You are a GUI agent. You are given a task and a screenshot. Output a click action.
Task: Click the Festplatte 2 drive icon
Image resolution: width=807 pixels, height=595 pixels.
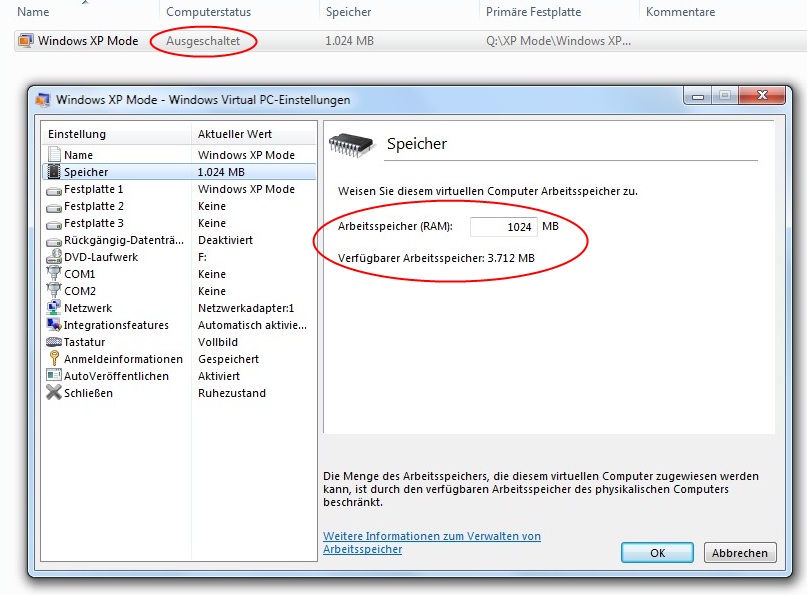pyautogui.click(x=54, y=207)
